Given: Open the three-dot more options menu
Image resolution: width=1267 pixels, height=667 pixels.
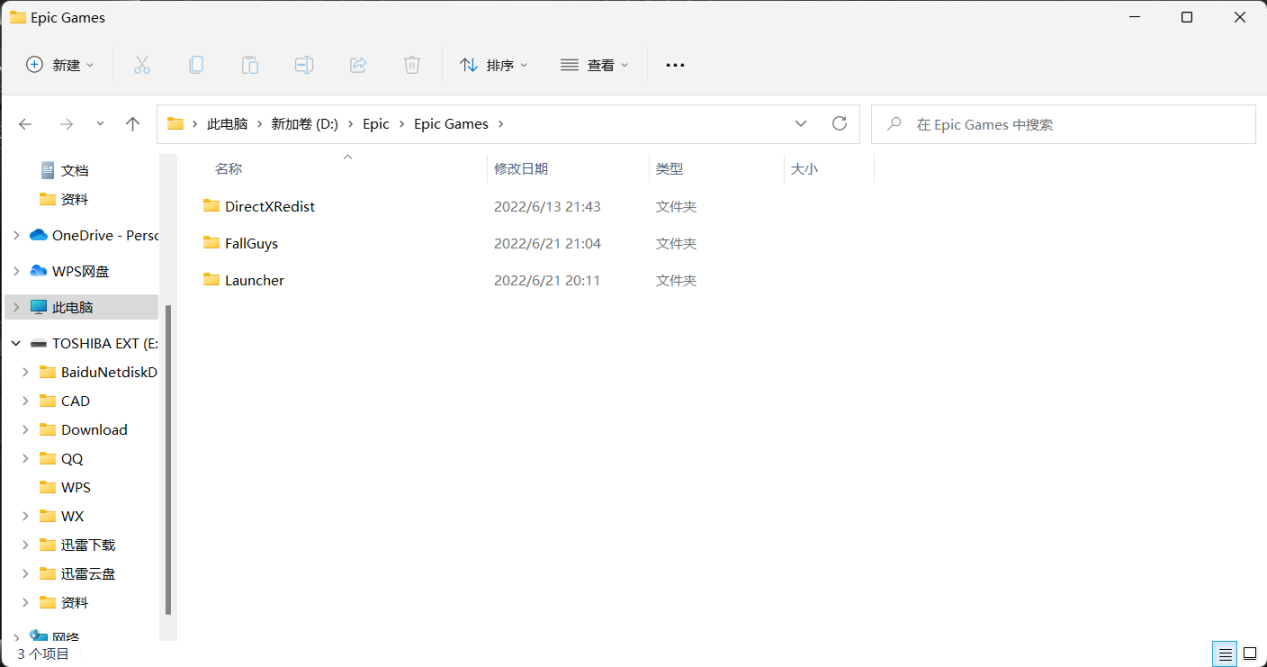Looking at the screenshot, I should click(x=675, y=65).
